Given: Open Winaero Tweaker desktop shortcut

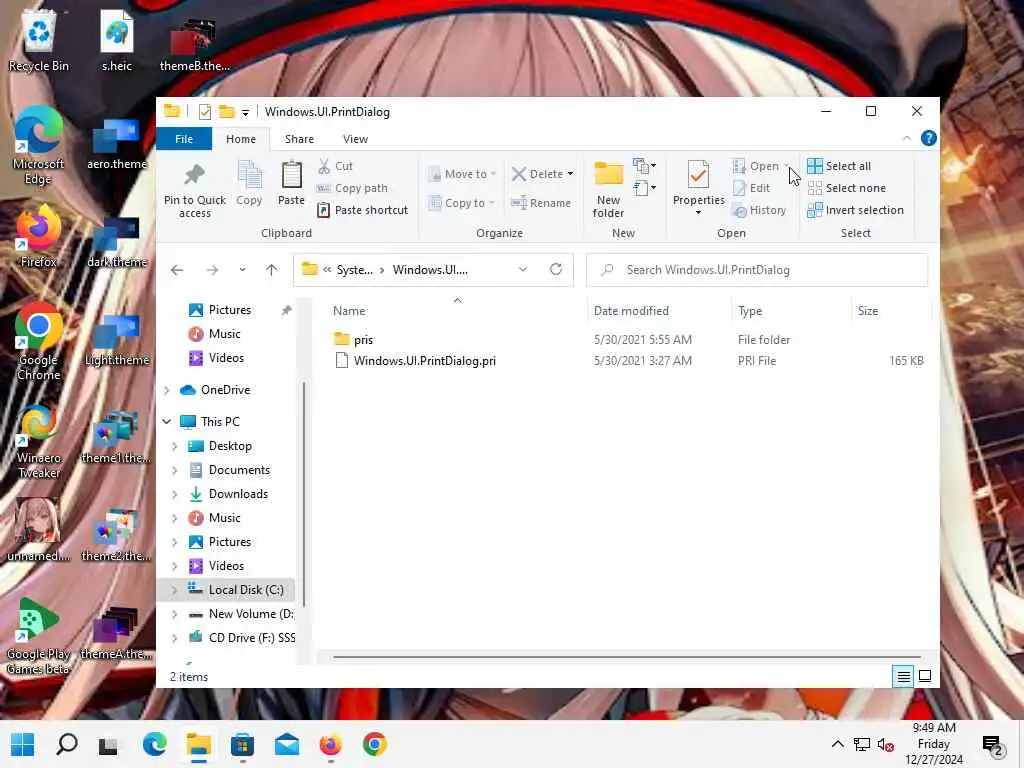Looking at the screenshot, I should click(x=39, y=441).
